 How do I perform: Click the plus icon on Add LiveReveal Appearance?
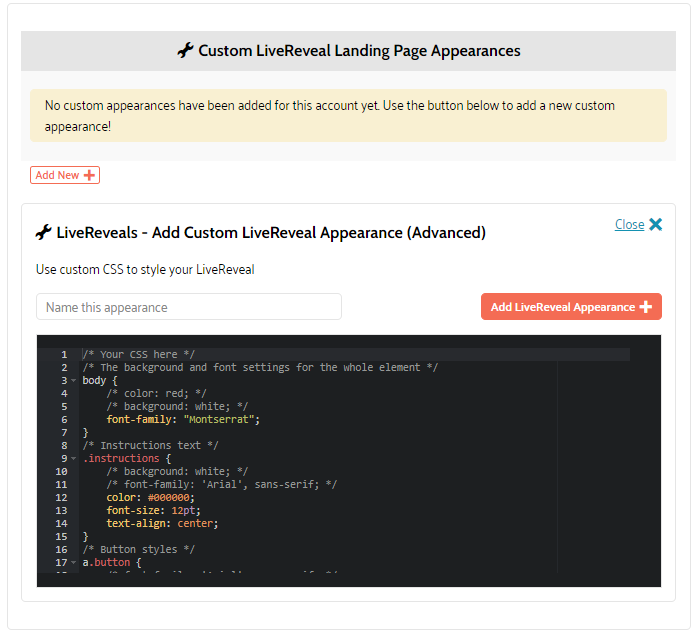[645, 307]
